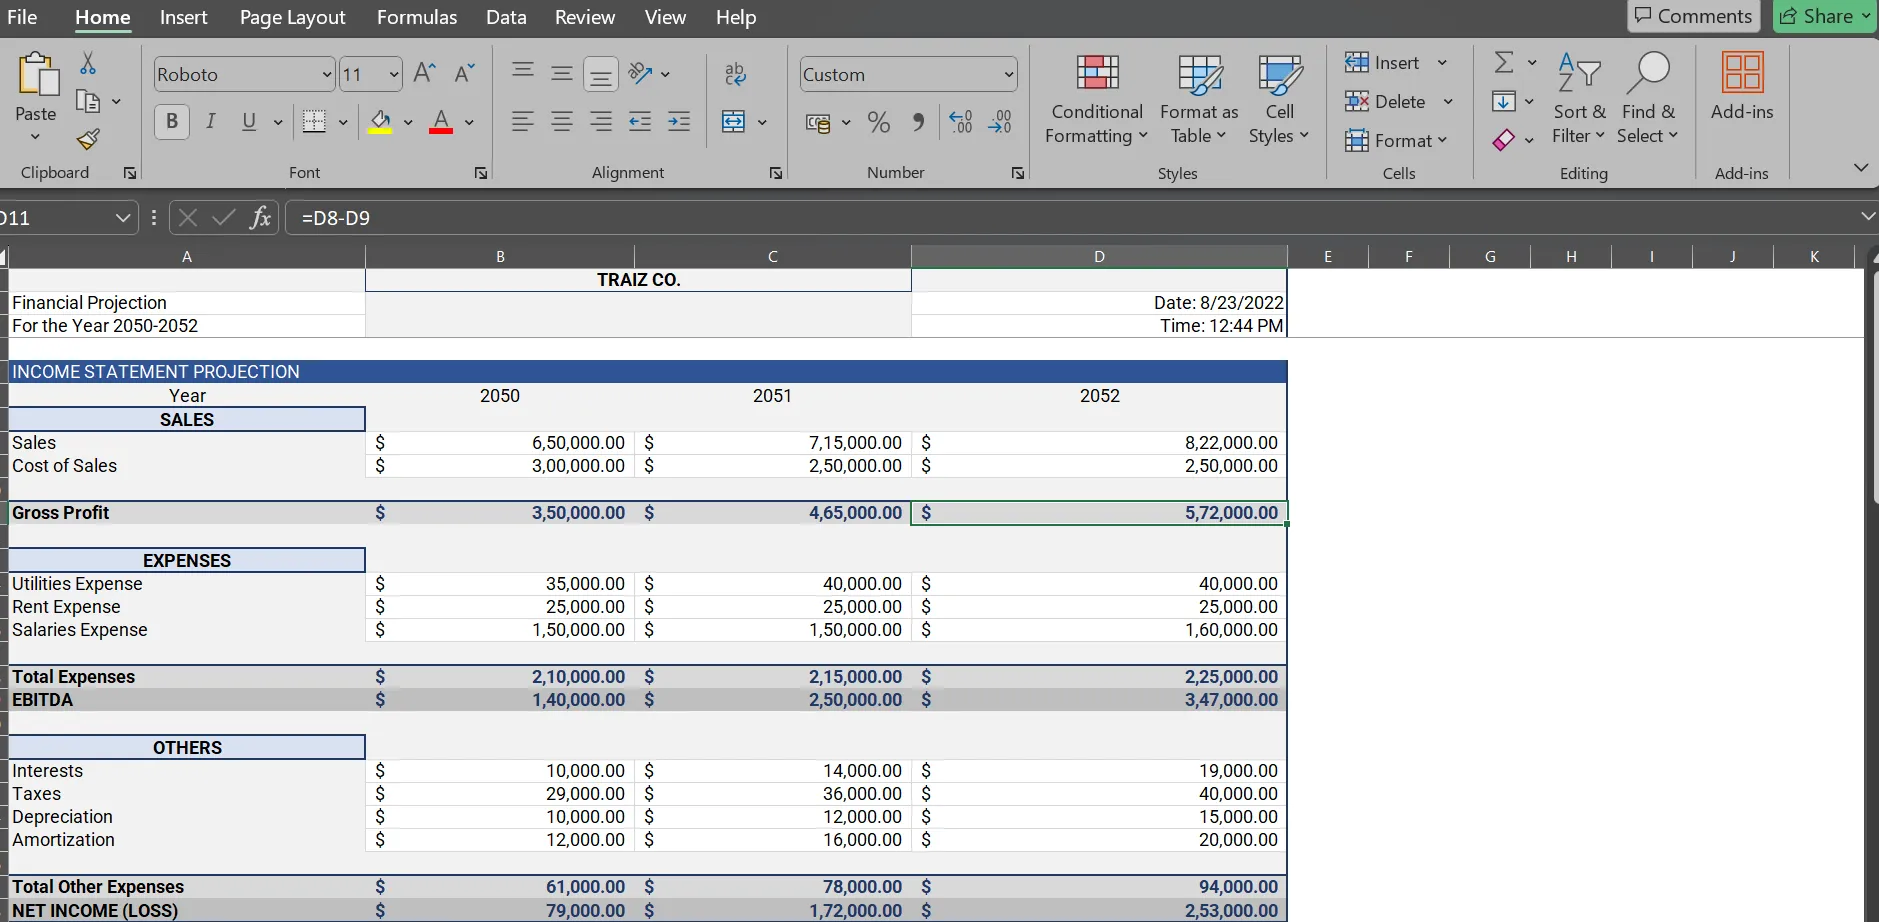Click the Copy icon

coord(88,101)
